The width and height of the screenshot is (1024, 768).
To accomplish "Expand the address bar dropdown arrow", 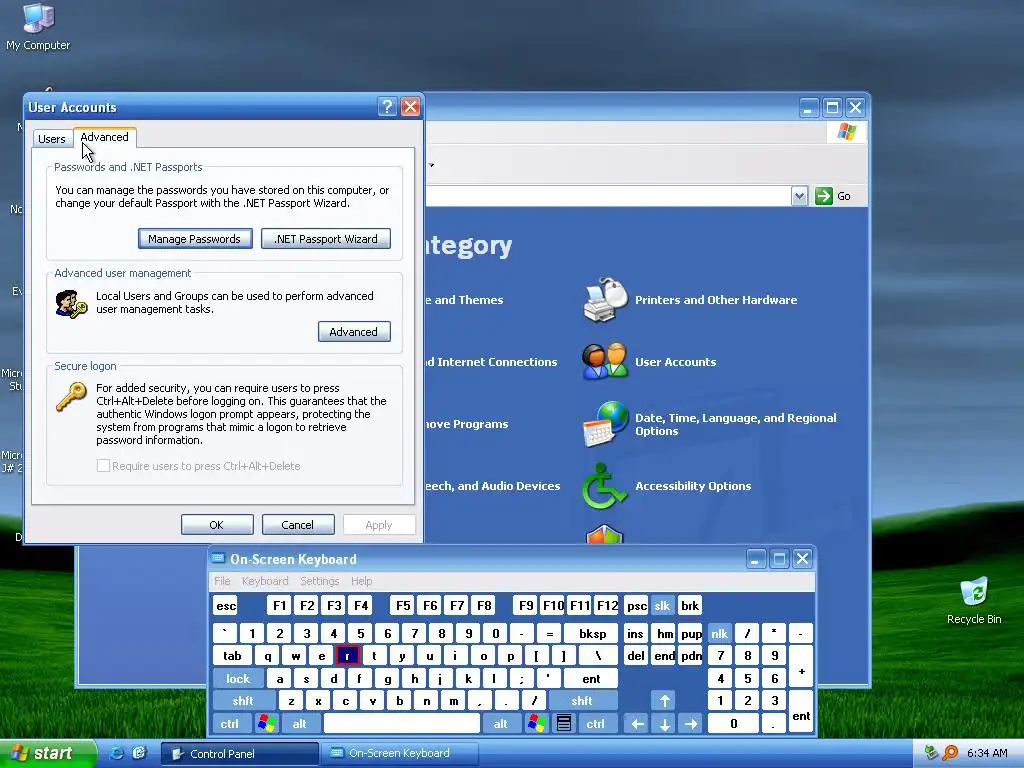I will tap(799, 196).
